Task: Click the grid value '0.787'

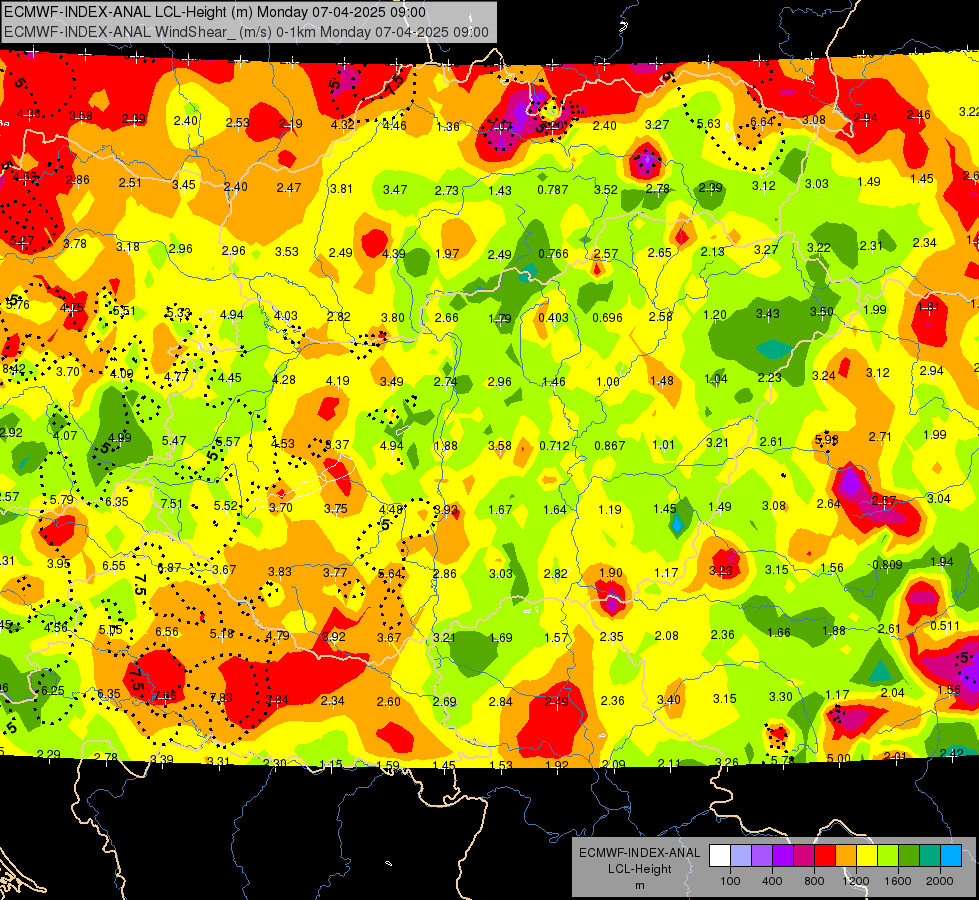Action: tap(553, 189)
